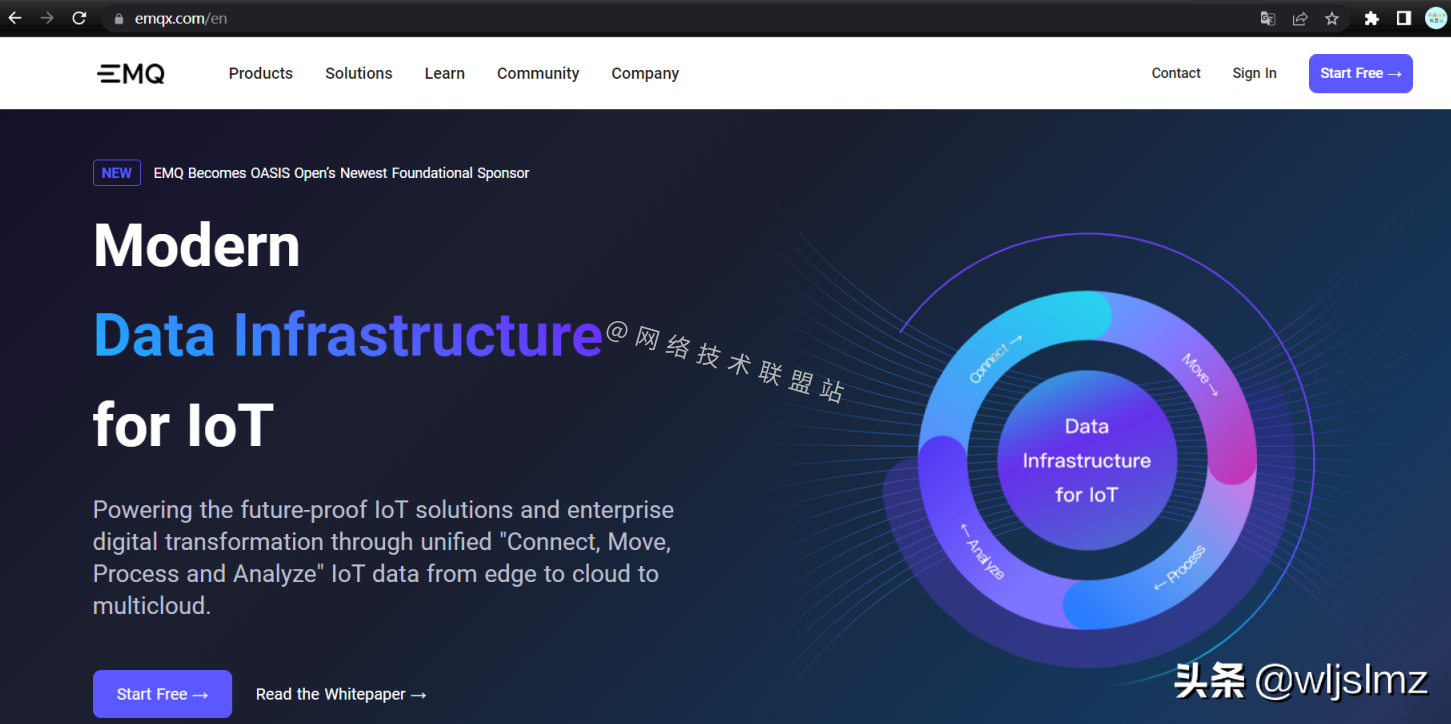Open the extensions puzzle icon

pos(1372,18)
